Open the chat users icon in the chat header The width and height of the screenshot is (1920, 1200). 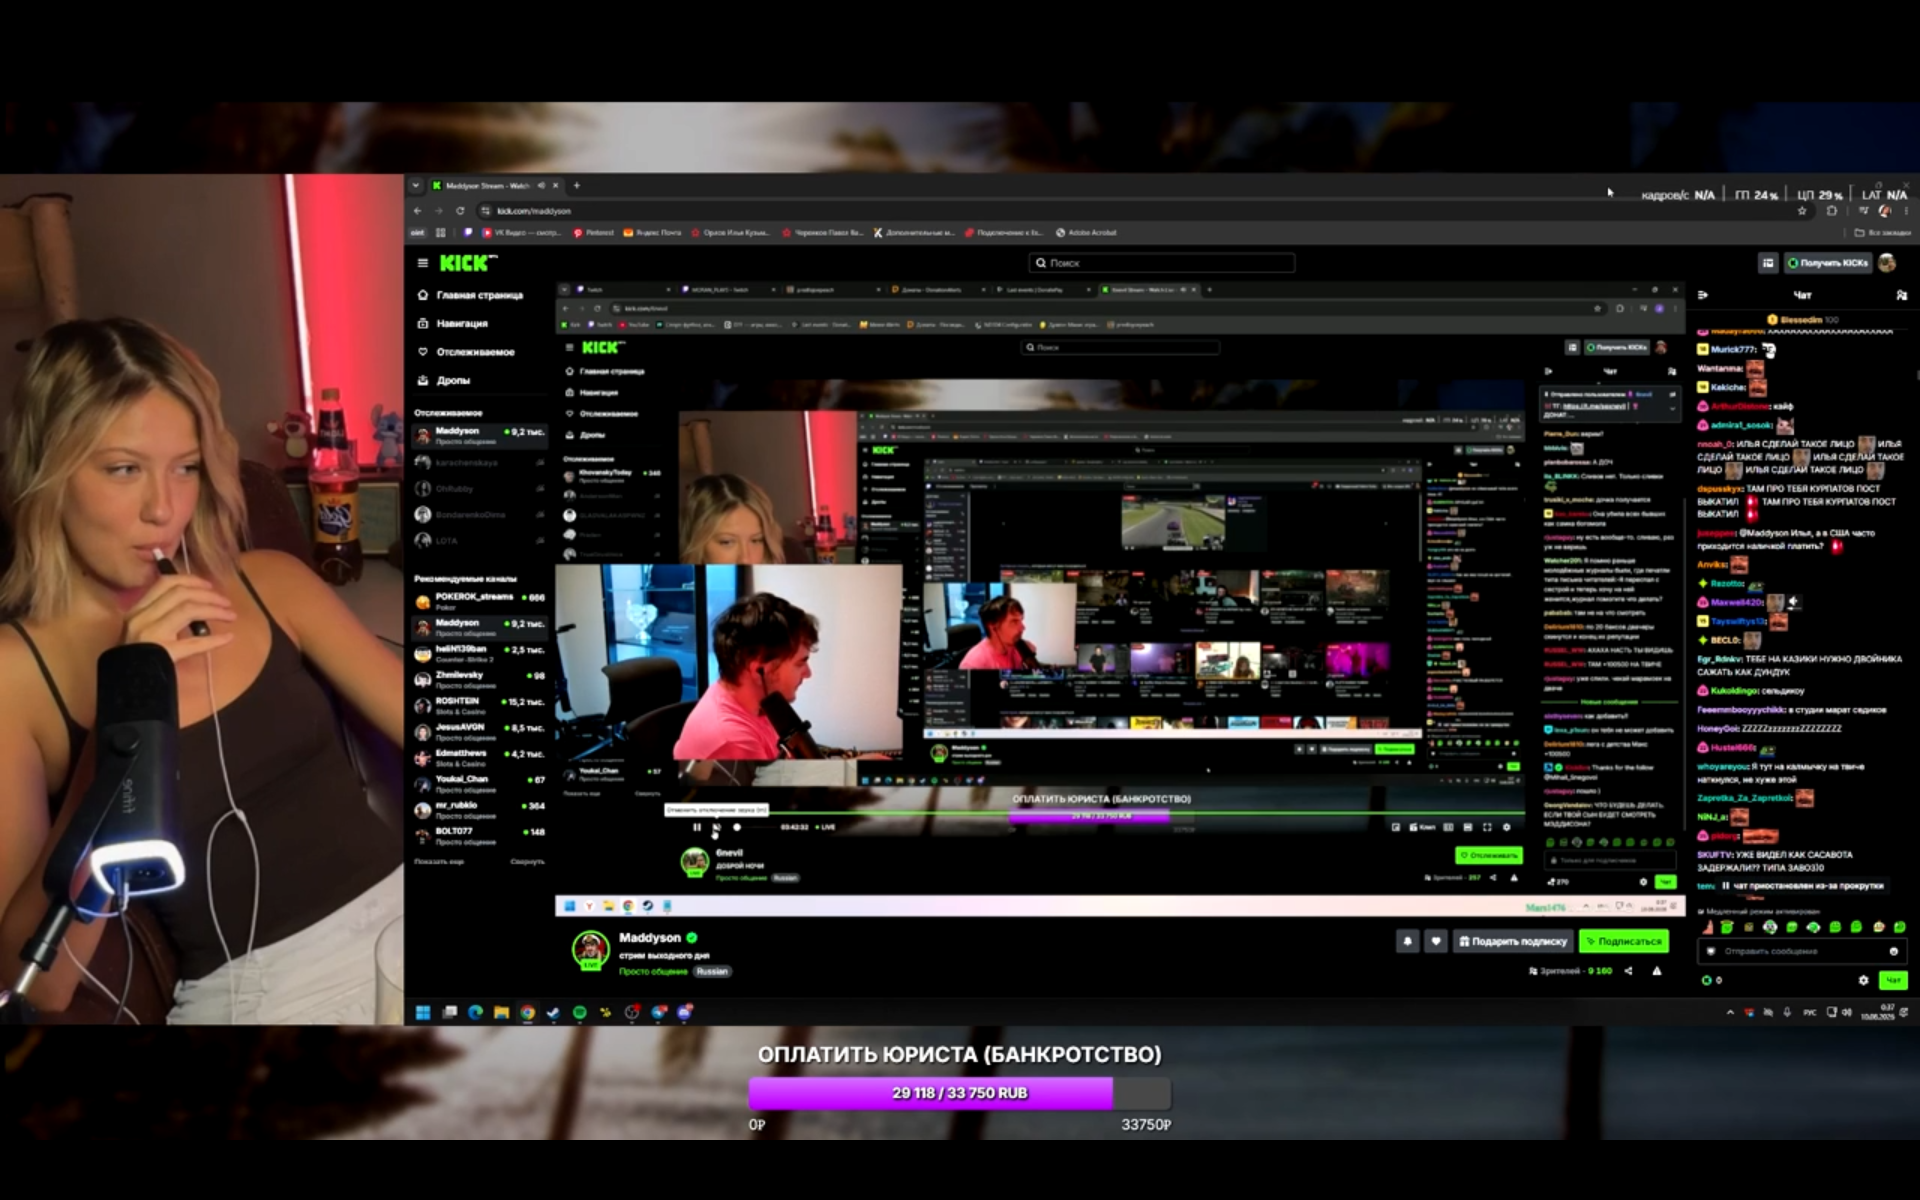[1901, 295]
